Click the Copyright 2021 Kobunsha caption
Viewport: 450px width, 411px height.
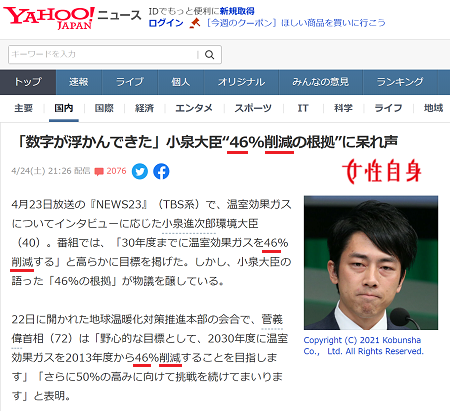coord(363,346)
